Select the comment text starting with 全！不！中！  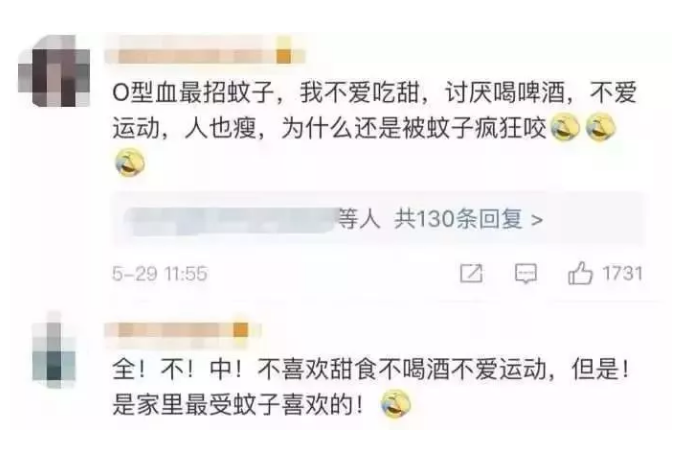[371, 388]
